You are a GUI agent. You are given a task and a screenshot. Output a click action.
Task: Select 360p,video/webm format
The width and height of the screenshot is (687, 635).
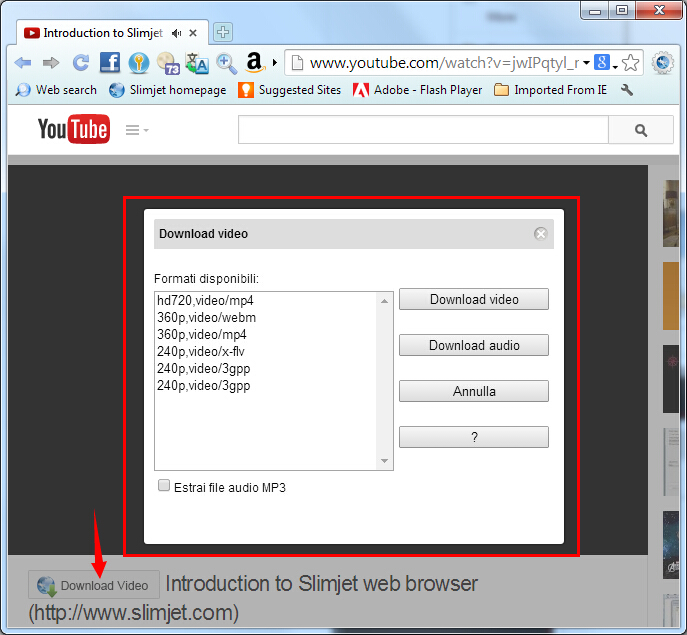(265, 318)
